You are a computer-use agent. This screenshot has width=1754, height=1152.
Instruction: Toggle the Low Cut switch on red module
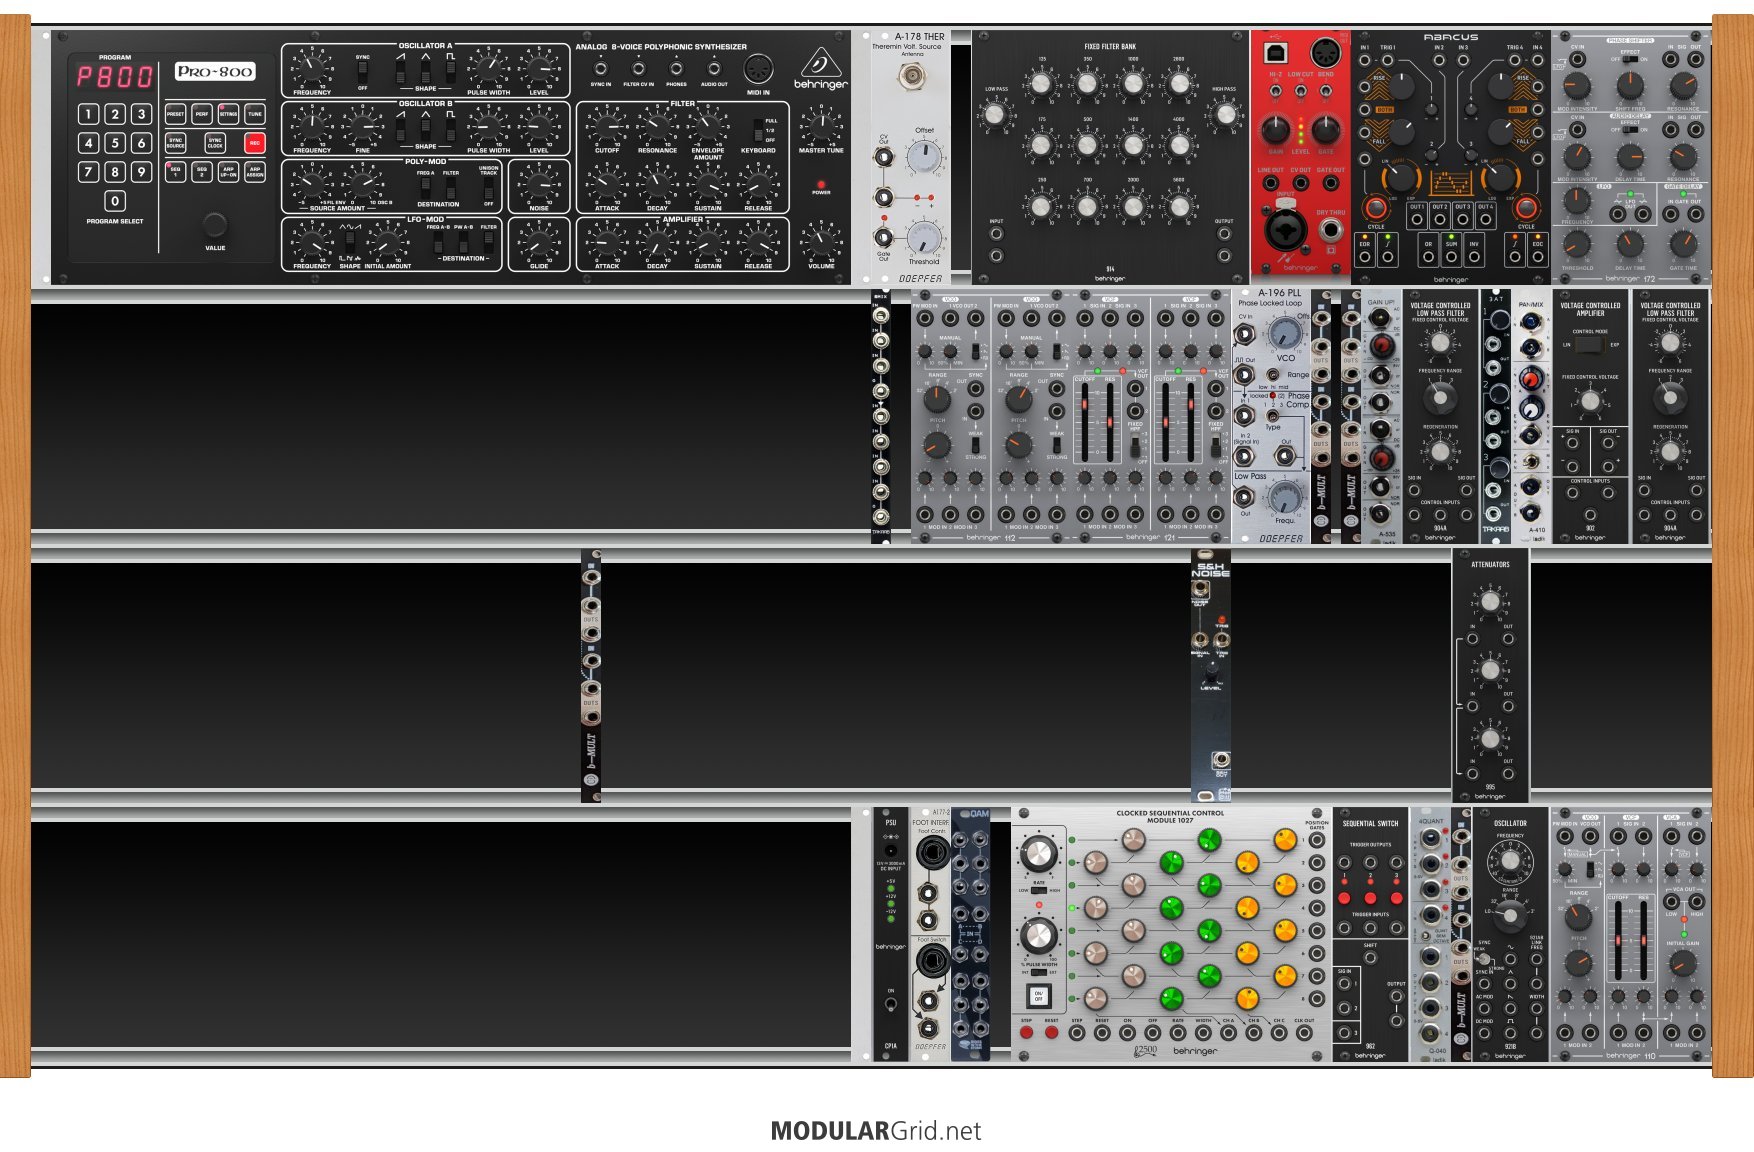tap(1300, 91)
